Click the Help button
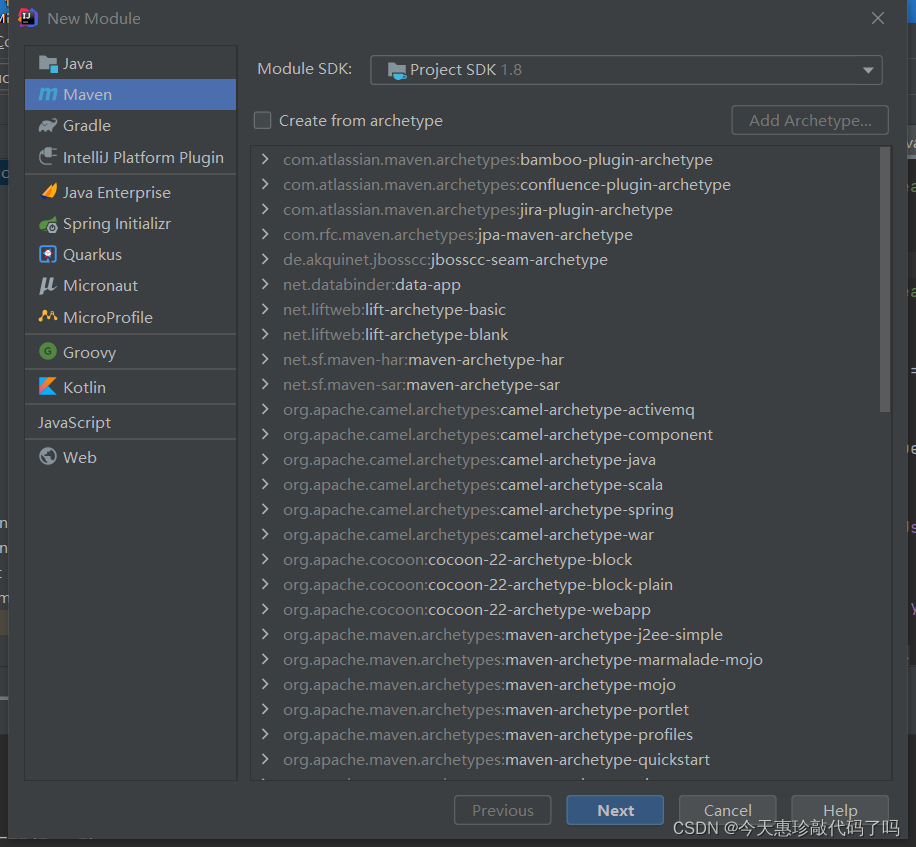916x847 pixels. [840, 810]
